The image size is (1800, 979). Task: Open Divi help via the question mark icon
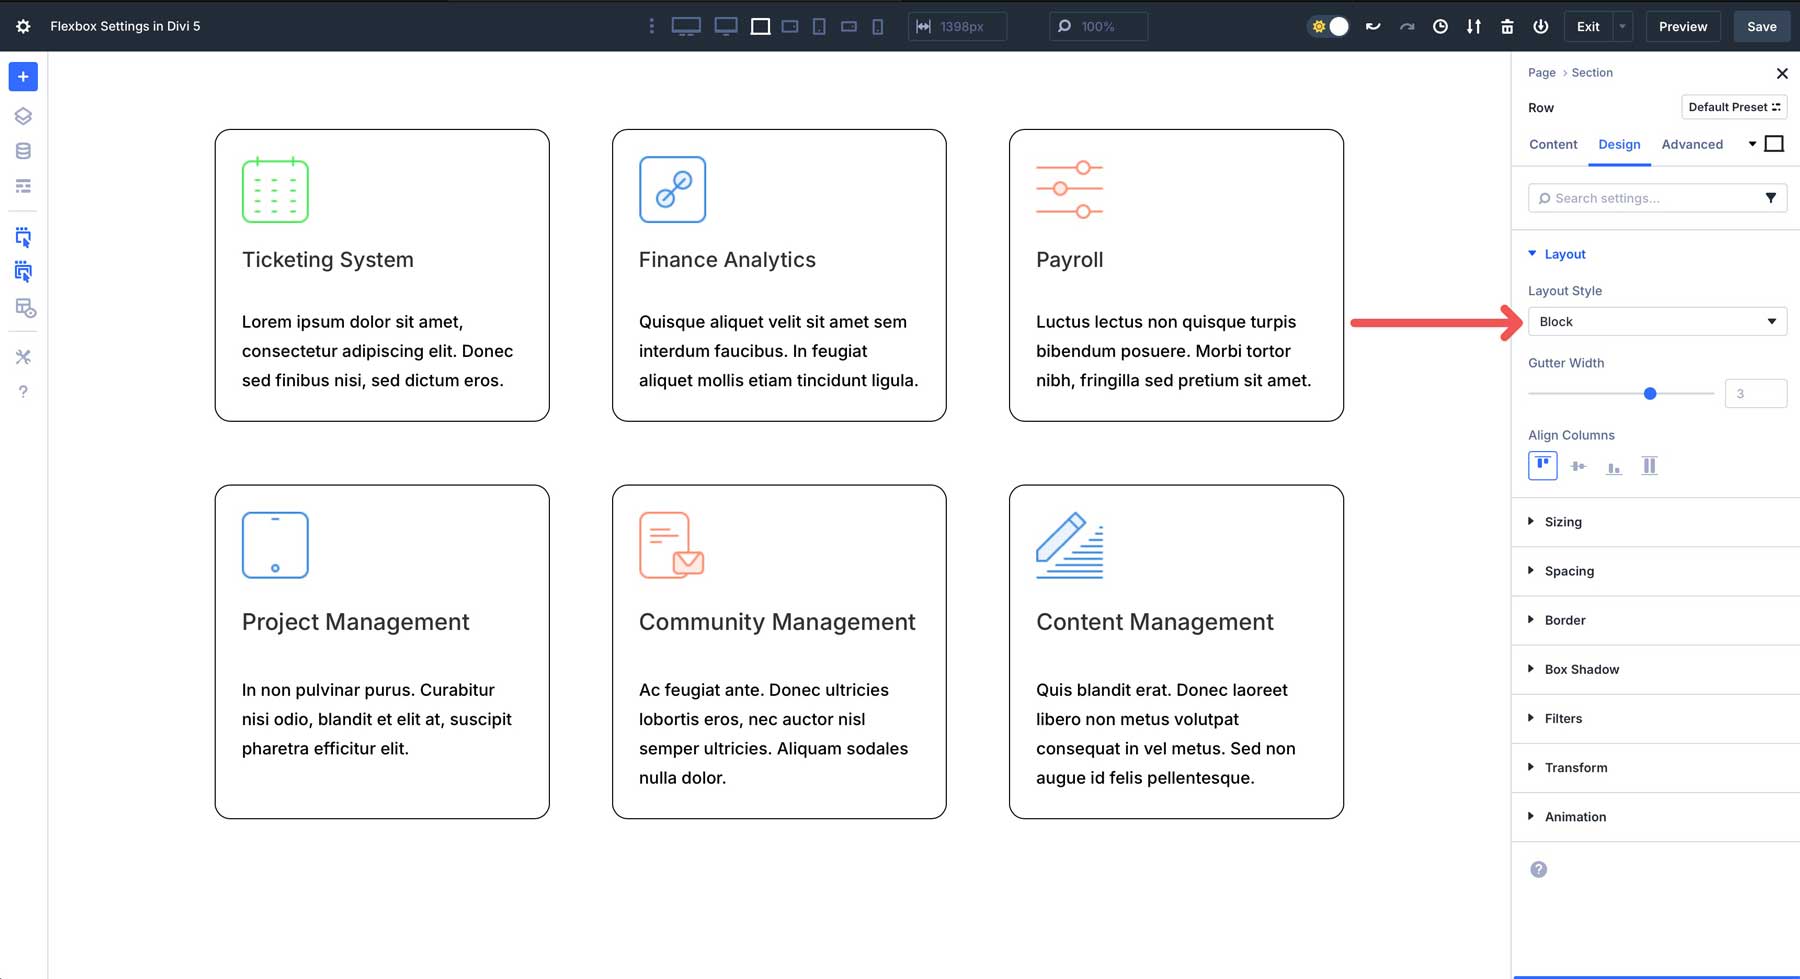pos(22,391)
